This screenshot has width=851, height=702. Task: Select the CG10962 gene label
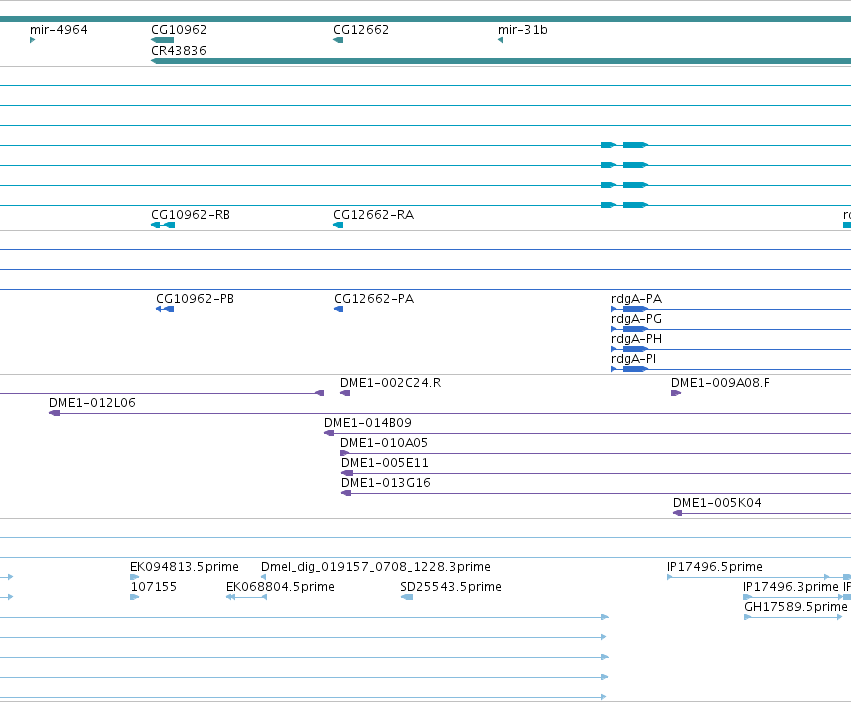click(179, 30)
